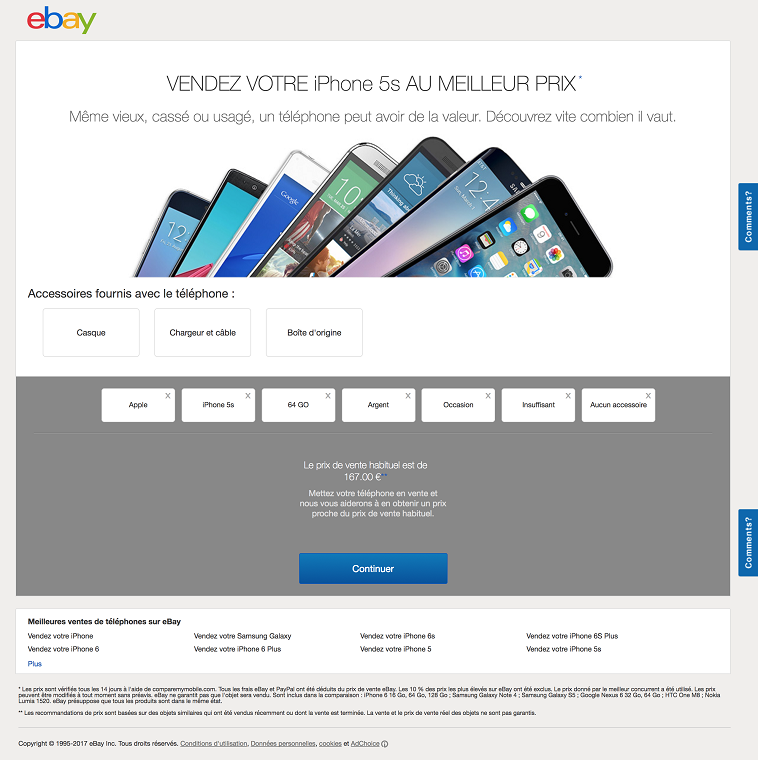Screen dimensions: 758x760
Task: Open the upper Comments? side tab
Action: (x=748, y=217)
